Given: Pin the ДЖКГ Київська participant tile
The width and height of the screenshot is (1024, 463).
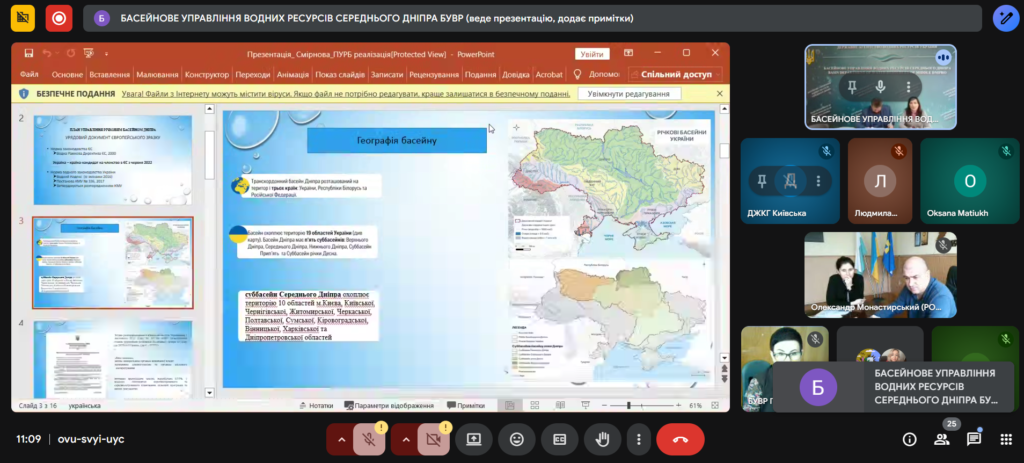Looking at the screenshot, I should [762, 181].
